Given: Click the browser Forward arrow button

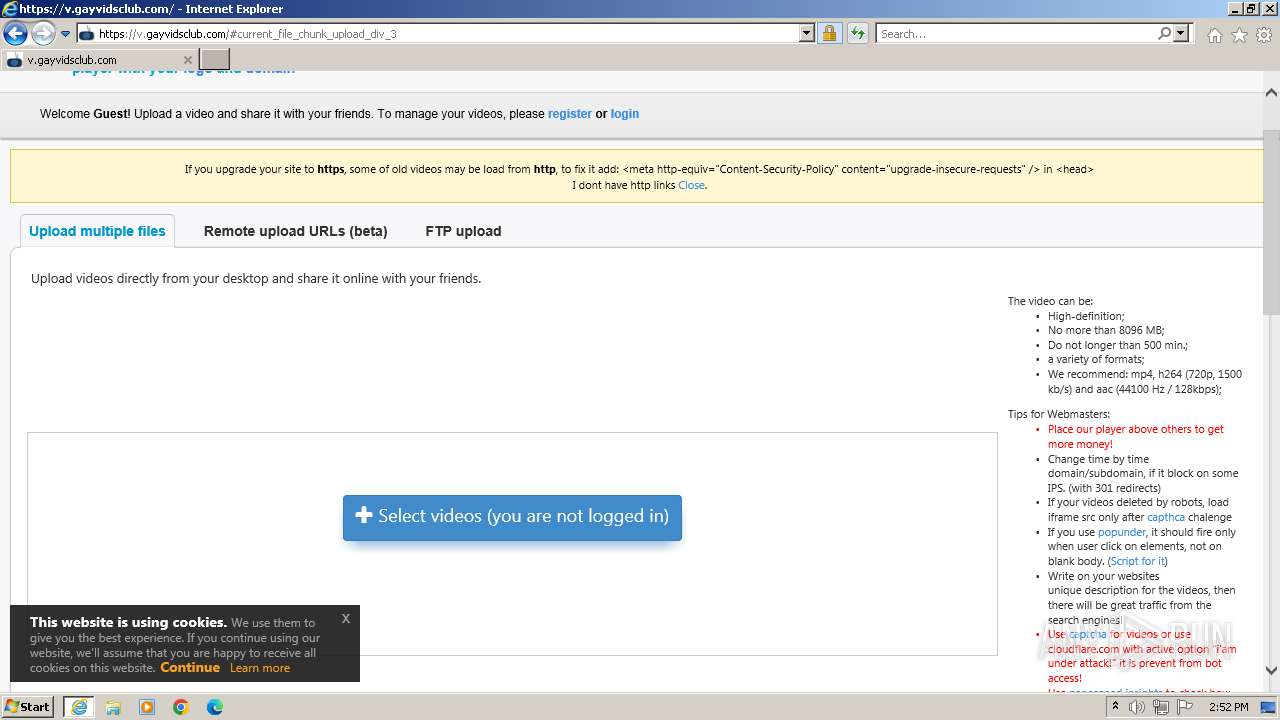Looking at the screenshot, I should [43, 34].
